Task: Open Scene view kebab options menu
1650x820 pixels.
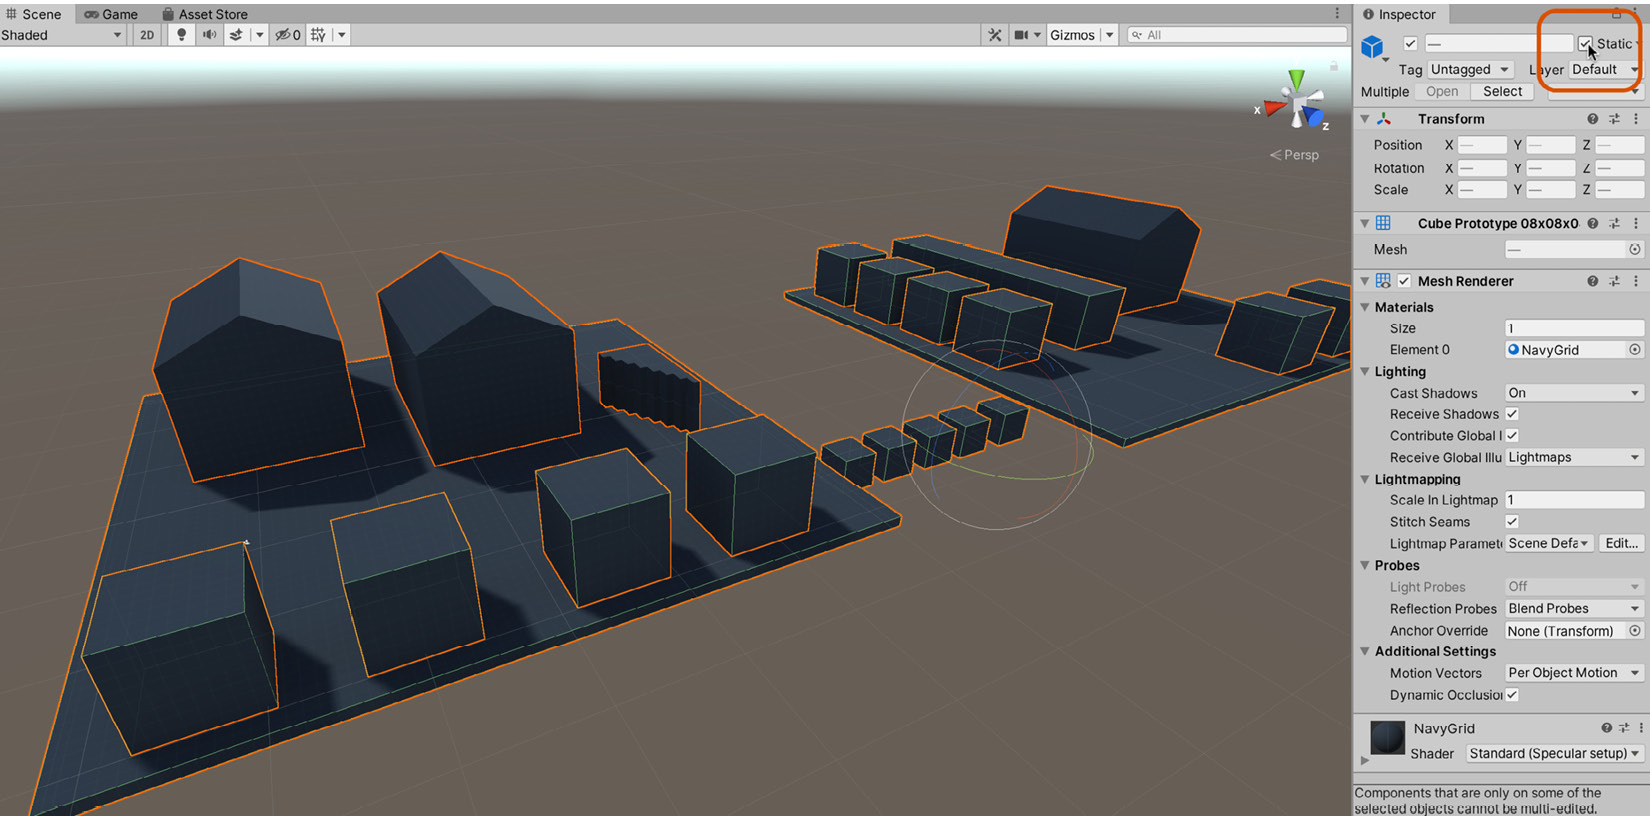Action: (x=1337, y=14)
